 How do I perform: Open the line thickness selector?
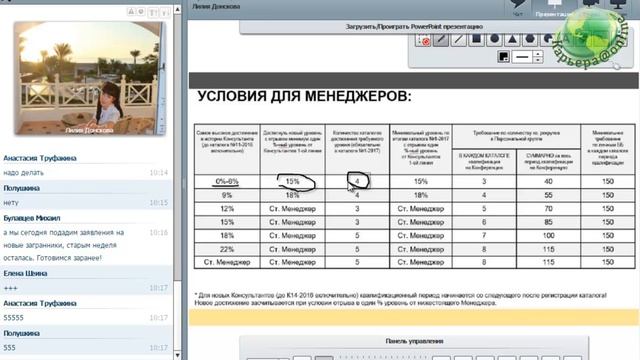[x=522, y=57]
